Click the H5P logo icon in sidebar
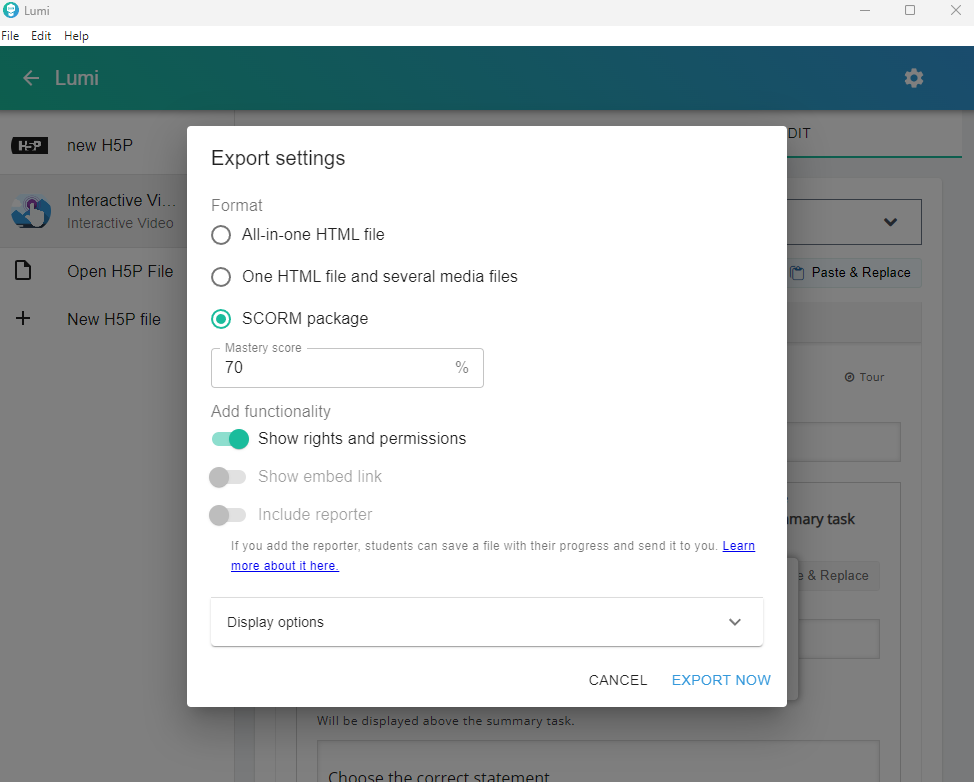The image size is (974, 782). (29, 146)
